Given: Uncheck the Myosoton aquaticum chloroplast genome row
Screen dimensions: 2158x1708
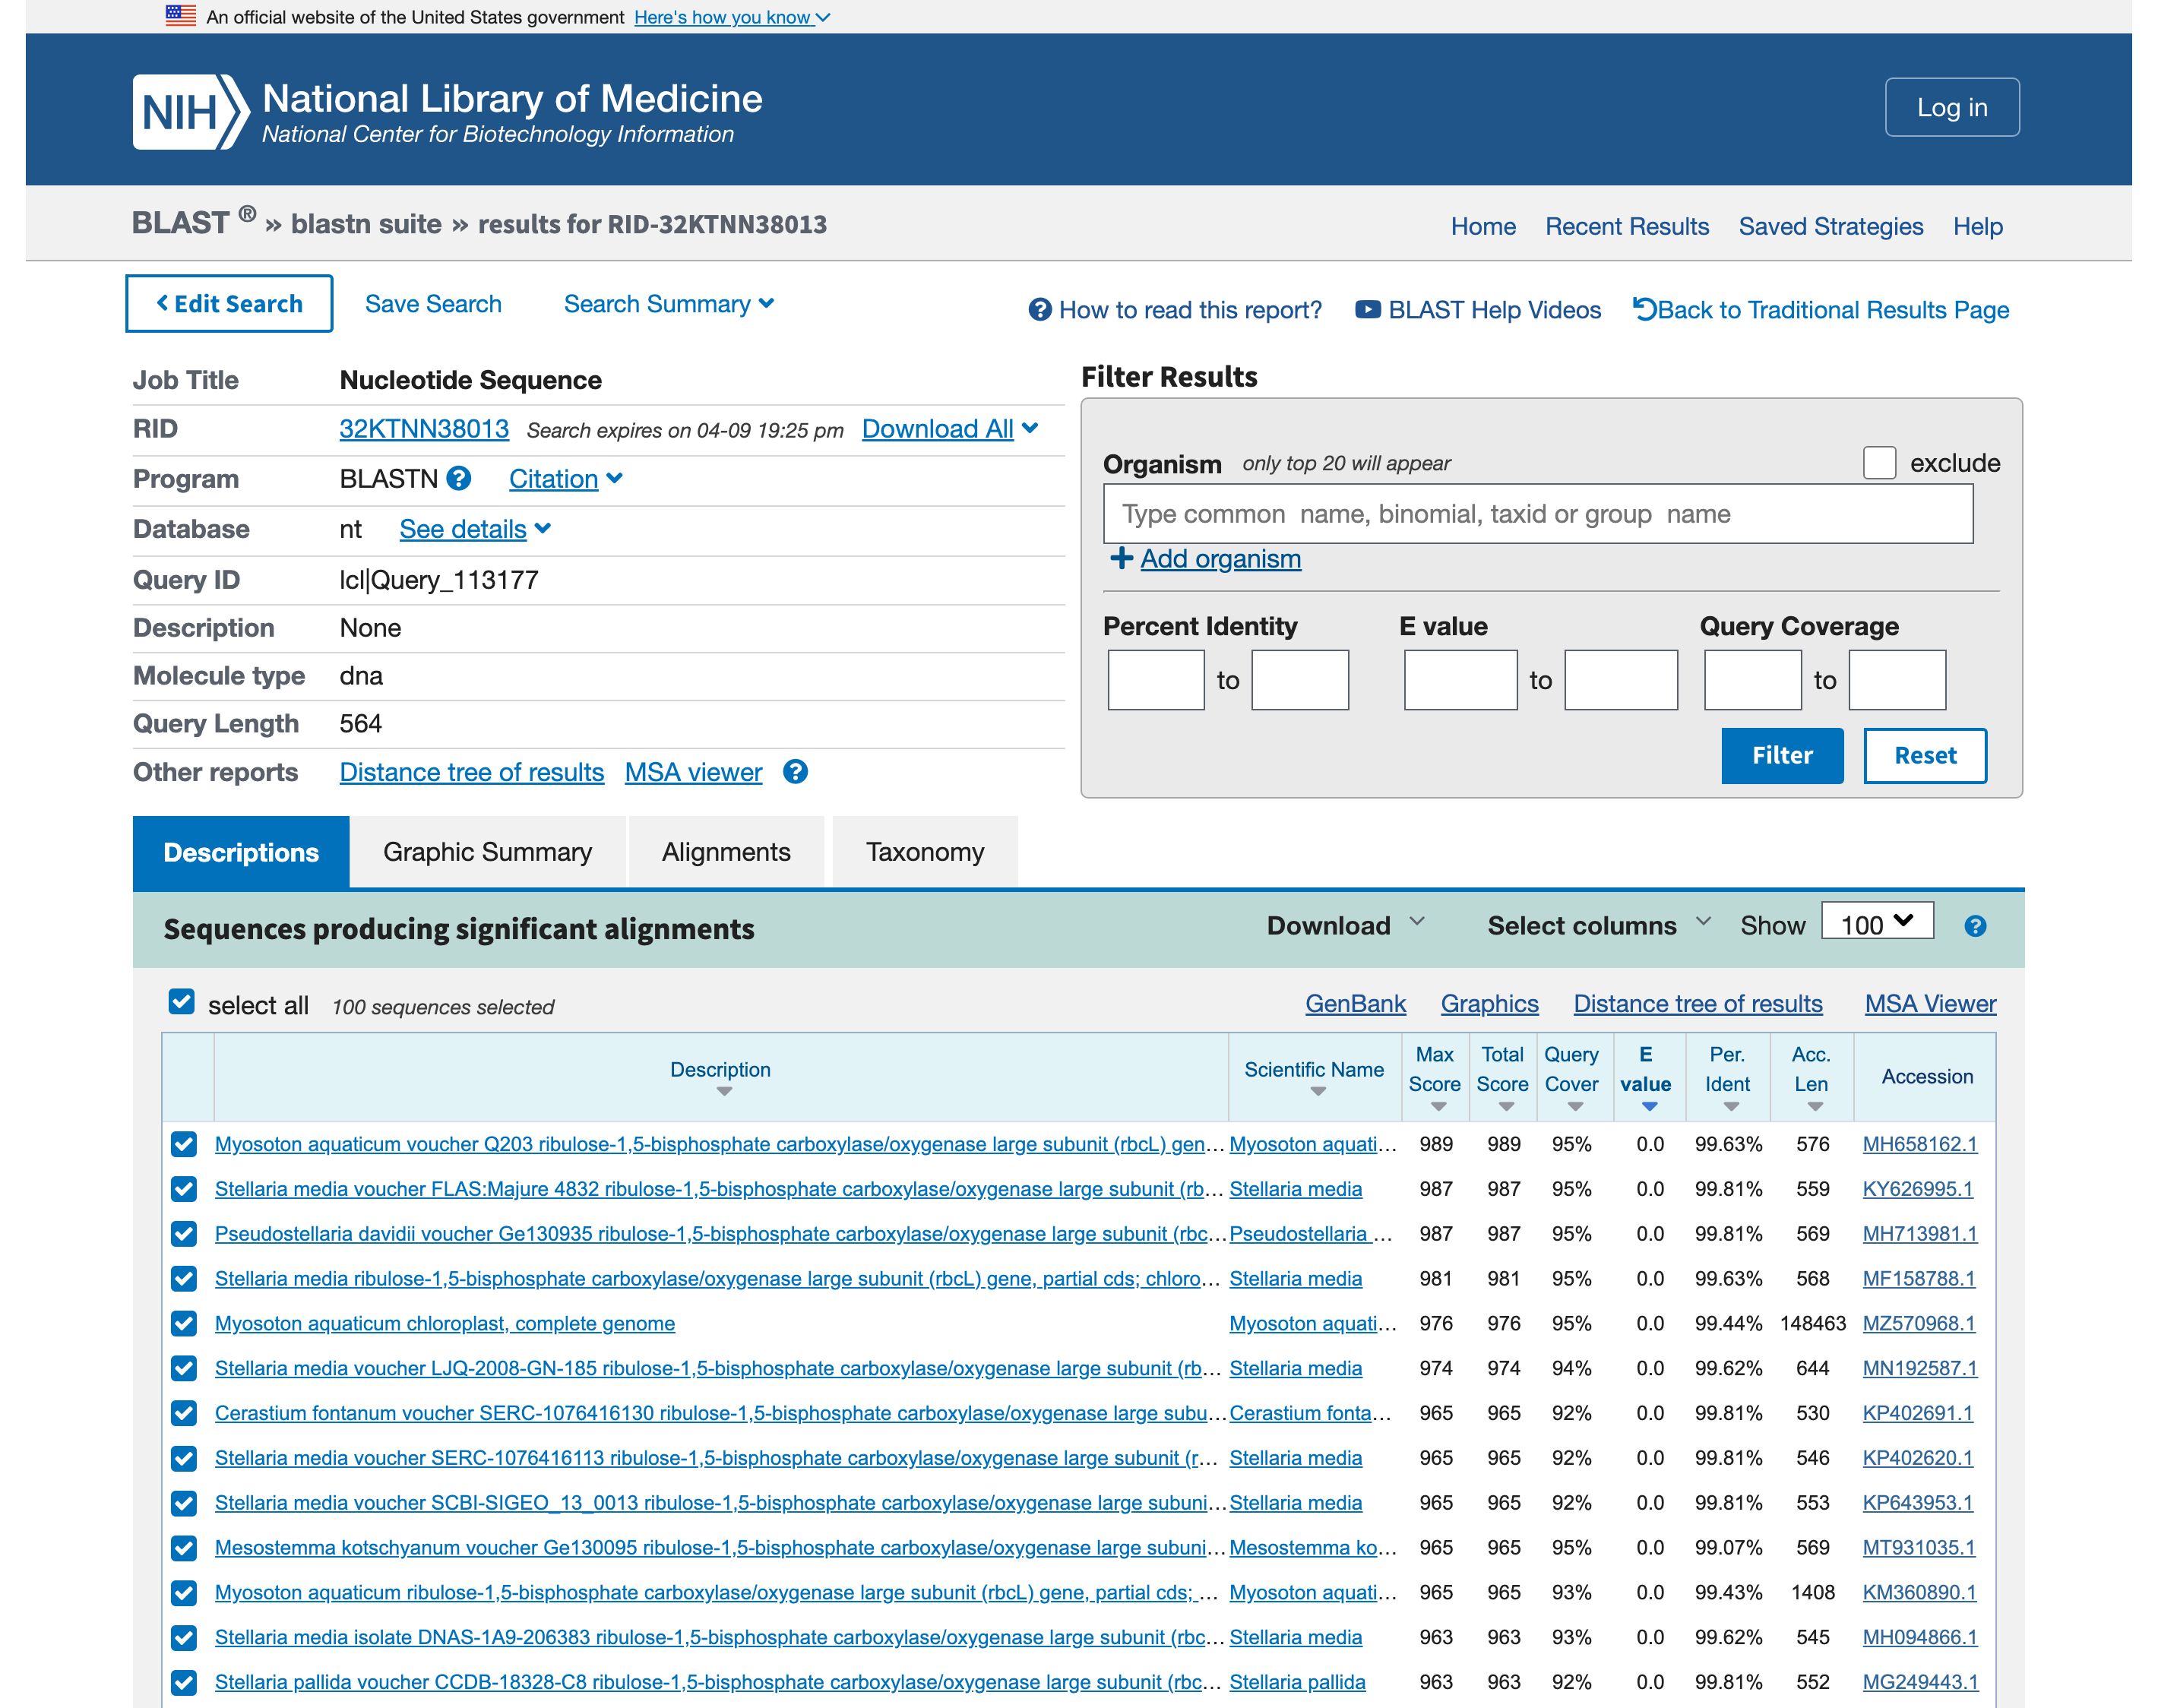Looking at the screenshot, I should (184, 1324).
